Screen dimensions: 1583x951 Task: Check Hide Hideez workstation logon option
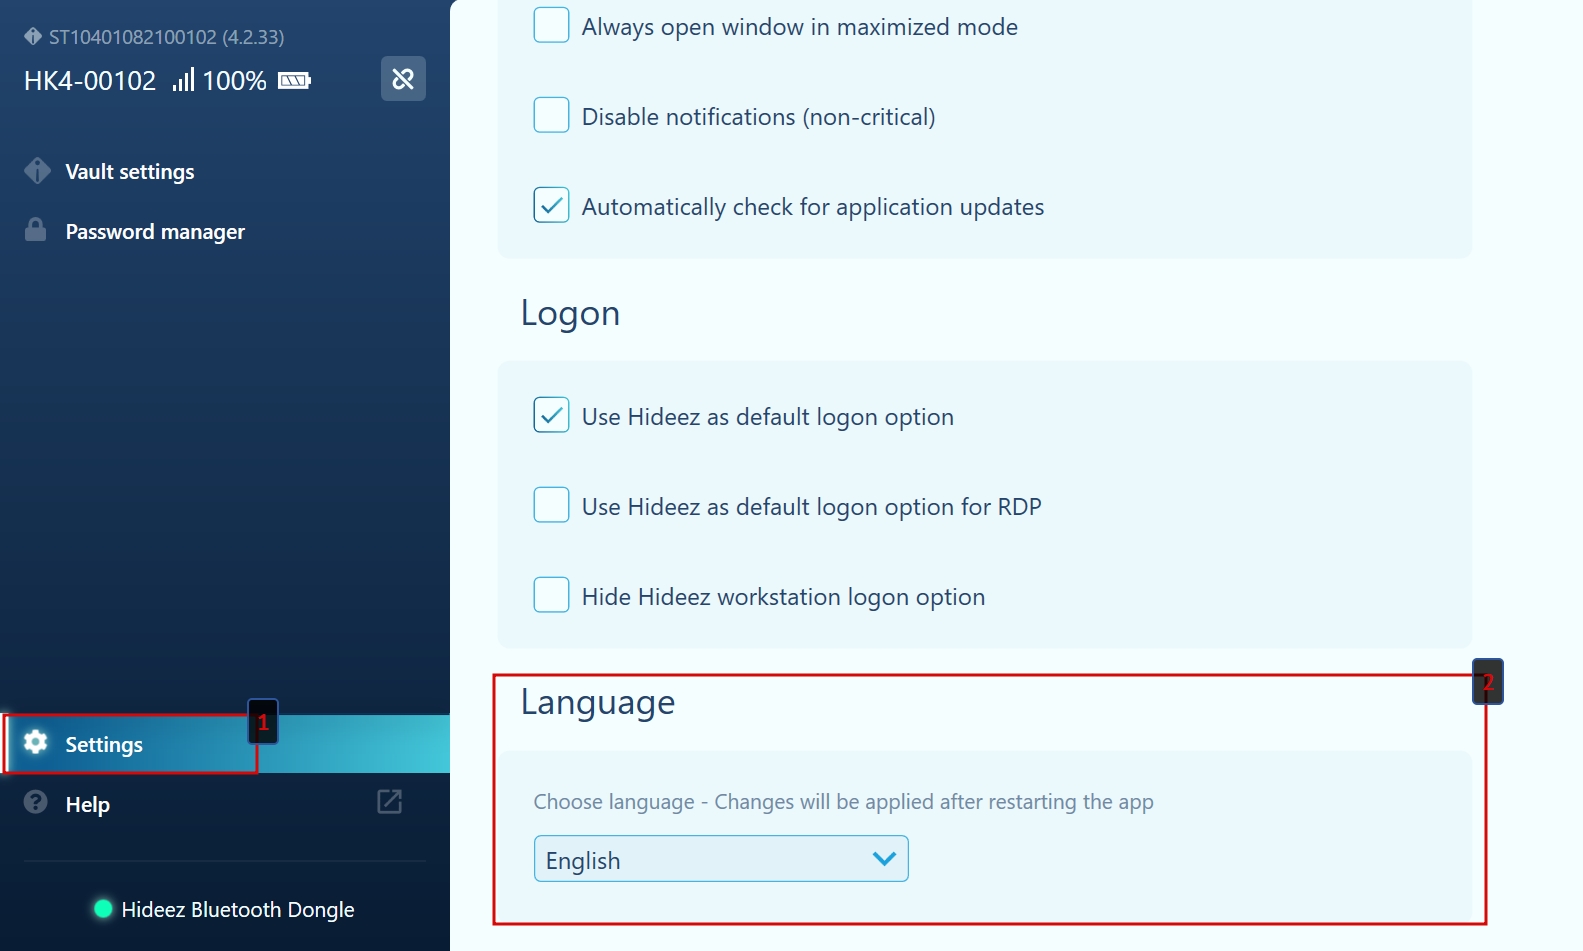coord(551,595)
